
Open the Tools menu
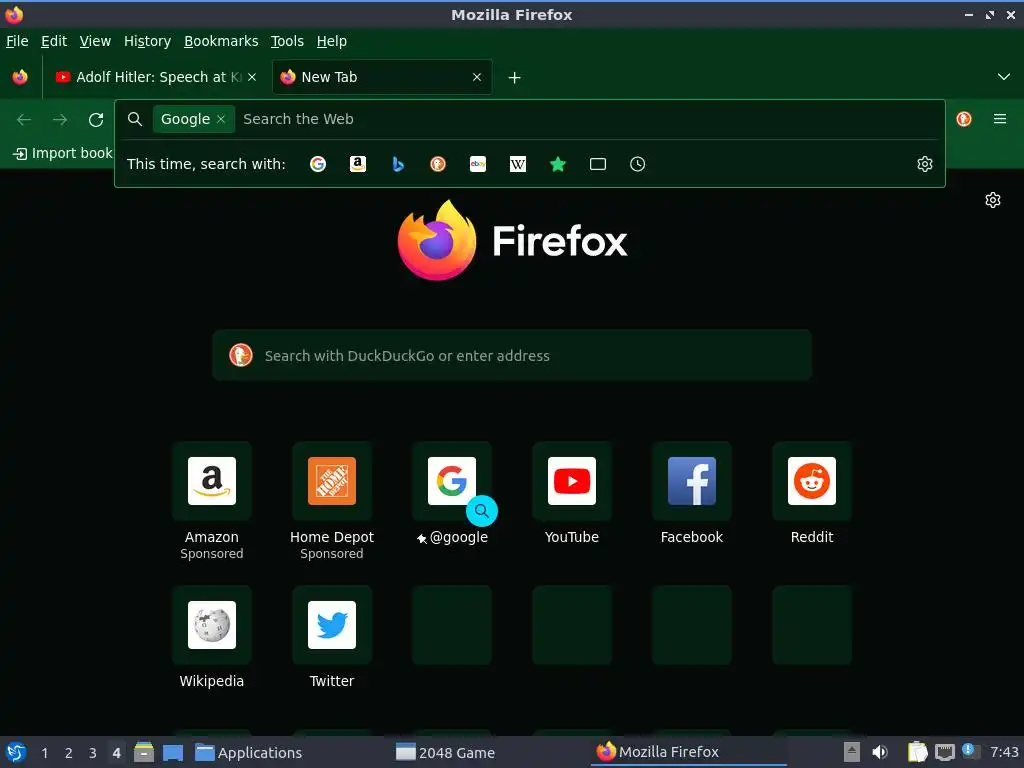point(287,41)
